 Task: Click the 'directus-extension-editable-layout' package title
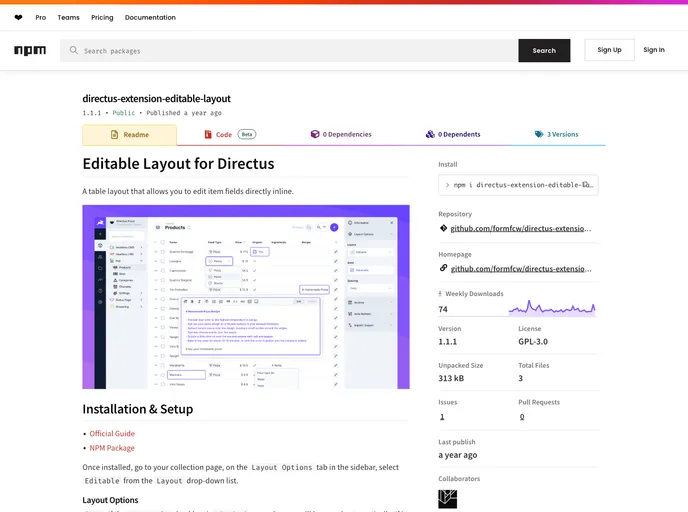click(157, 99)
